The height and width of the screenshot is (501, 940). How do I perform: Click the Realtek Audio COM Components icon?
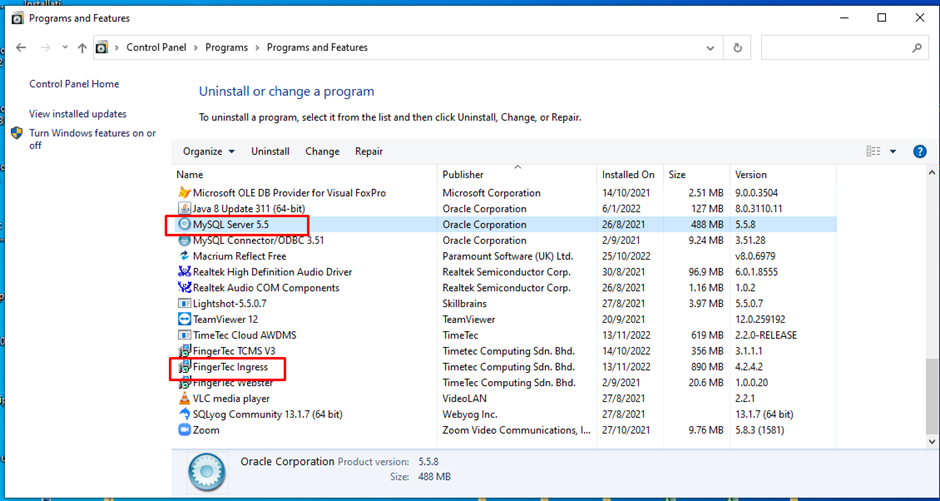coord(184,288)
